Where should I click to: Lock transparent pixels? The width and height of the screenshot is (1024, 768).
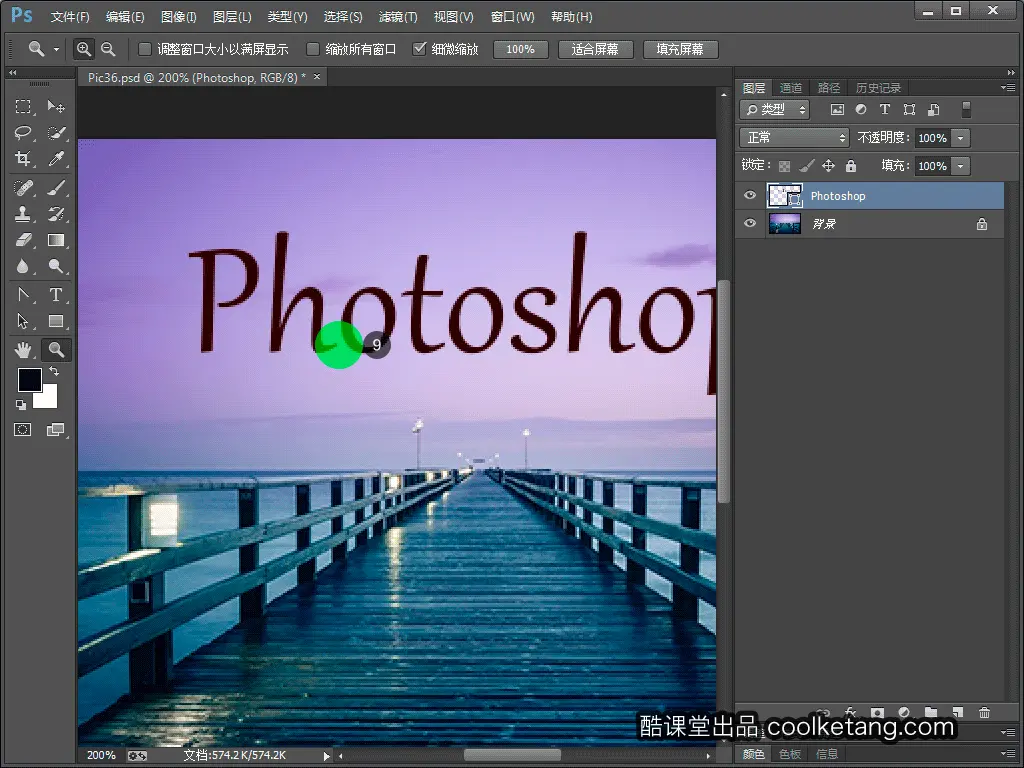pos(784,166)
